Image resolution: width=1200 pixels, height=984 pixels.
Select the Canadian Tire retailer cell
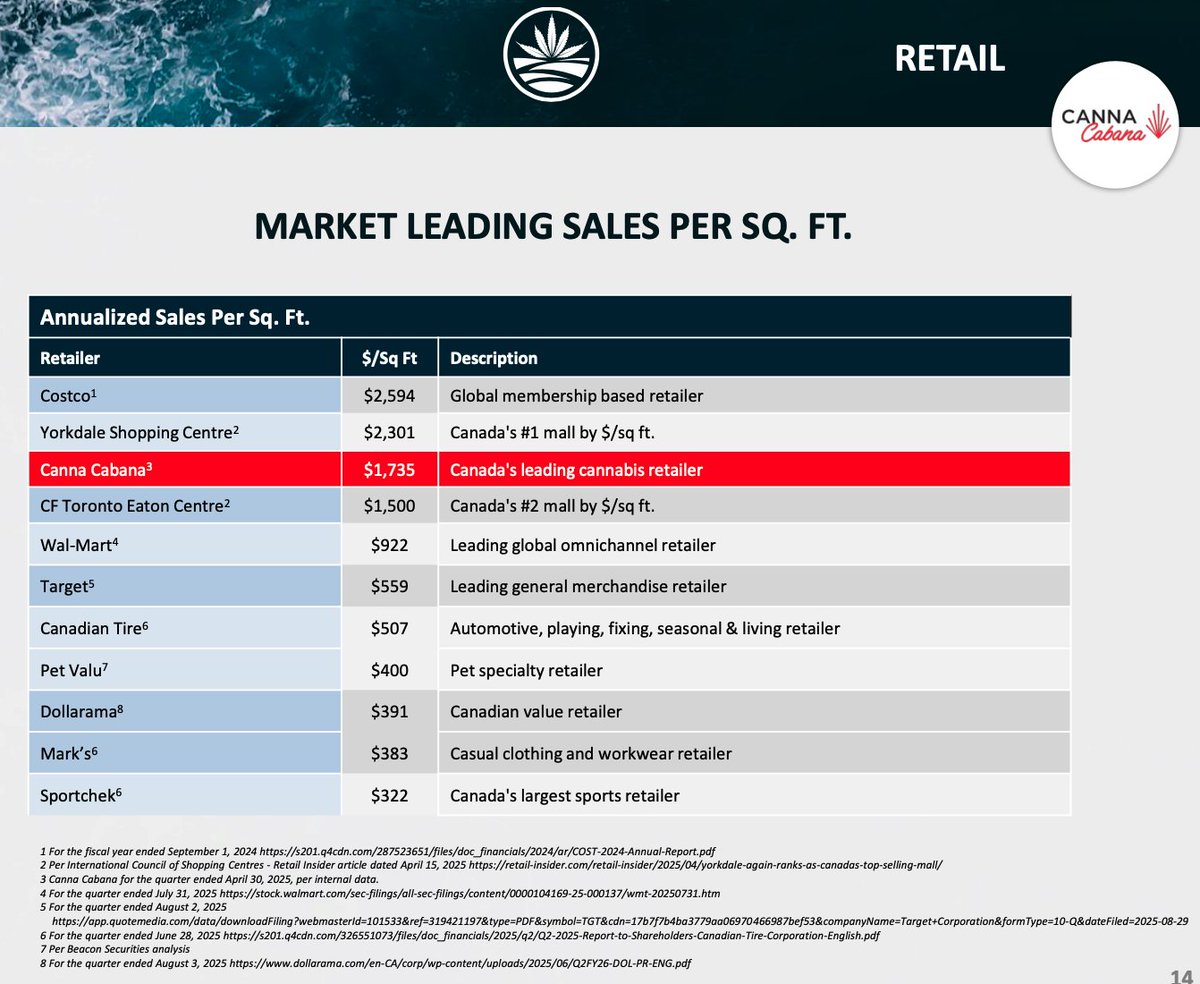point(186,629)
